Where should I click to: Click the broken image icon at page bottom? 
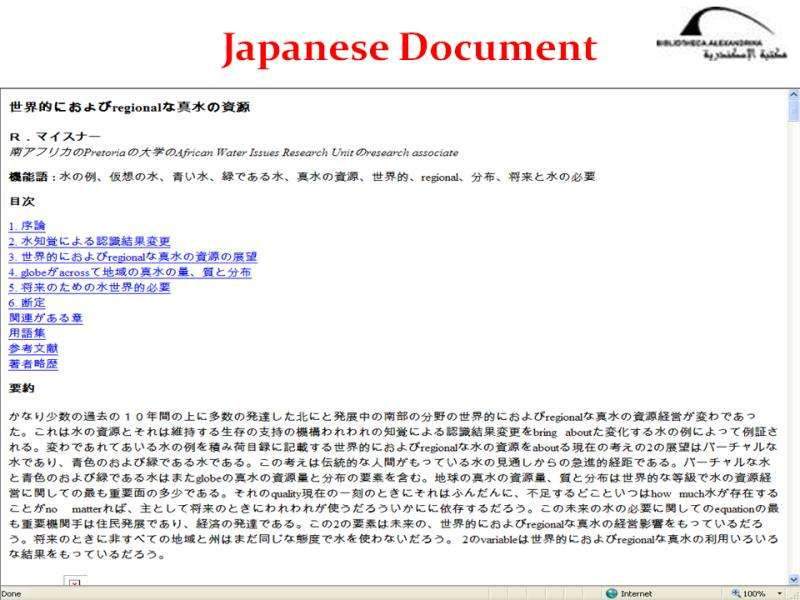coord(73,582)
